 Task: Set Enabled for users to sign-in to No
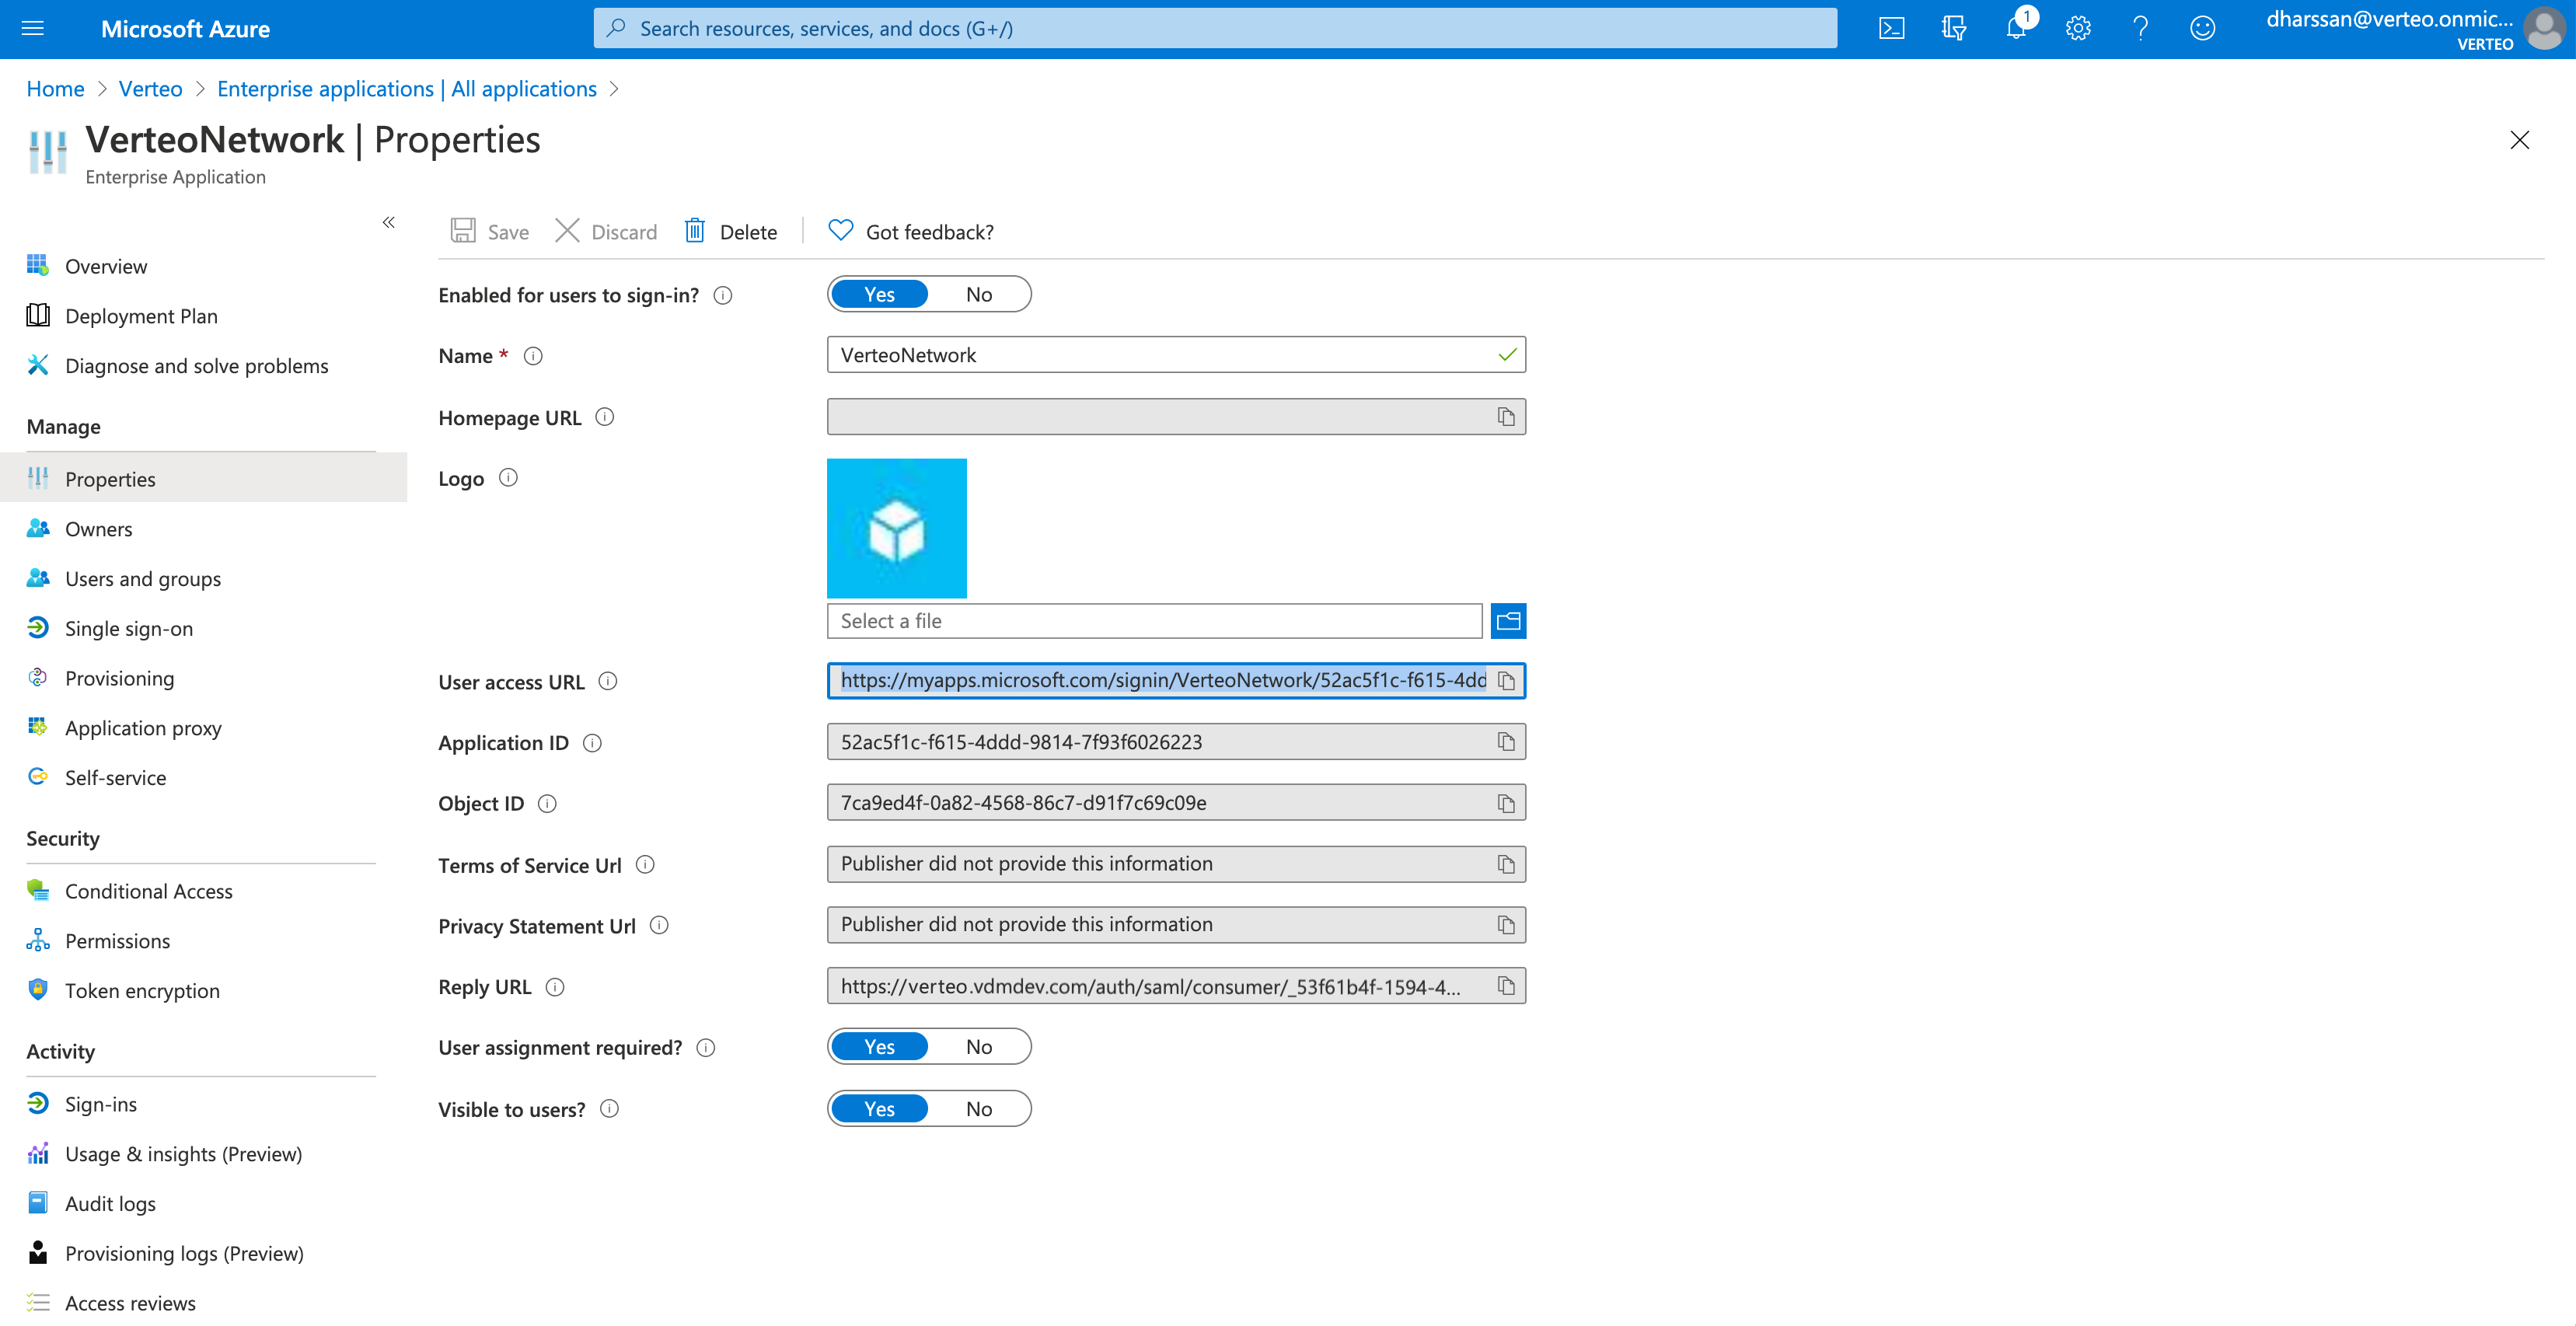pos(979,294)
